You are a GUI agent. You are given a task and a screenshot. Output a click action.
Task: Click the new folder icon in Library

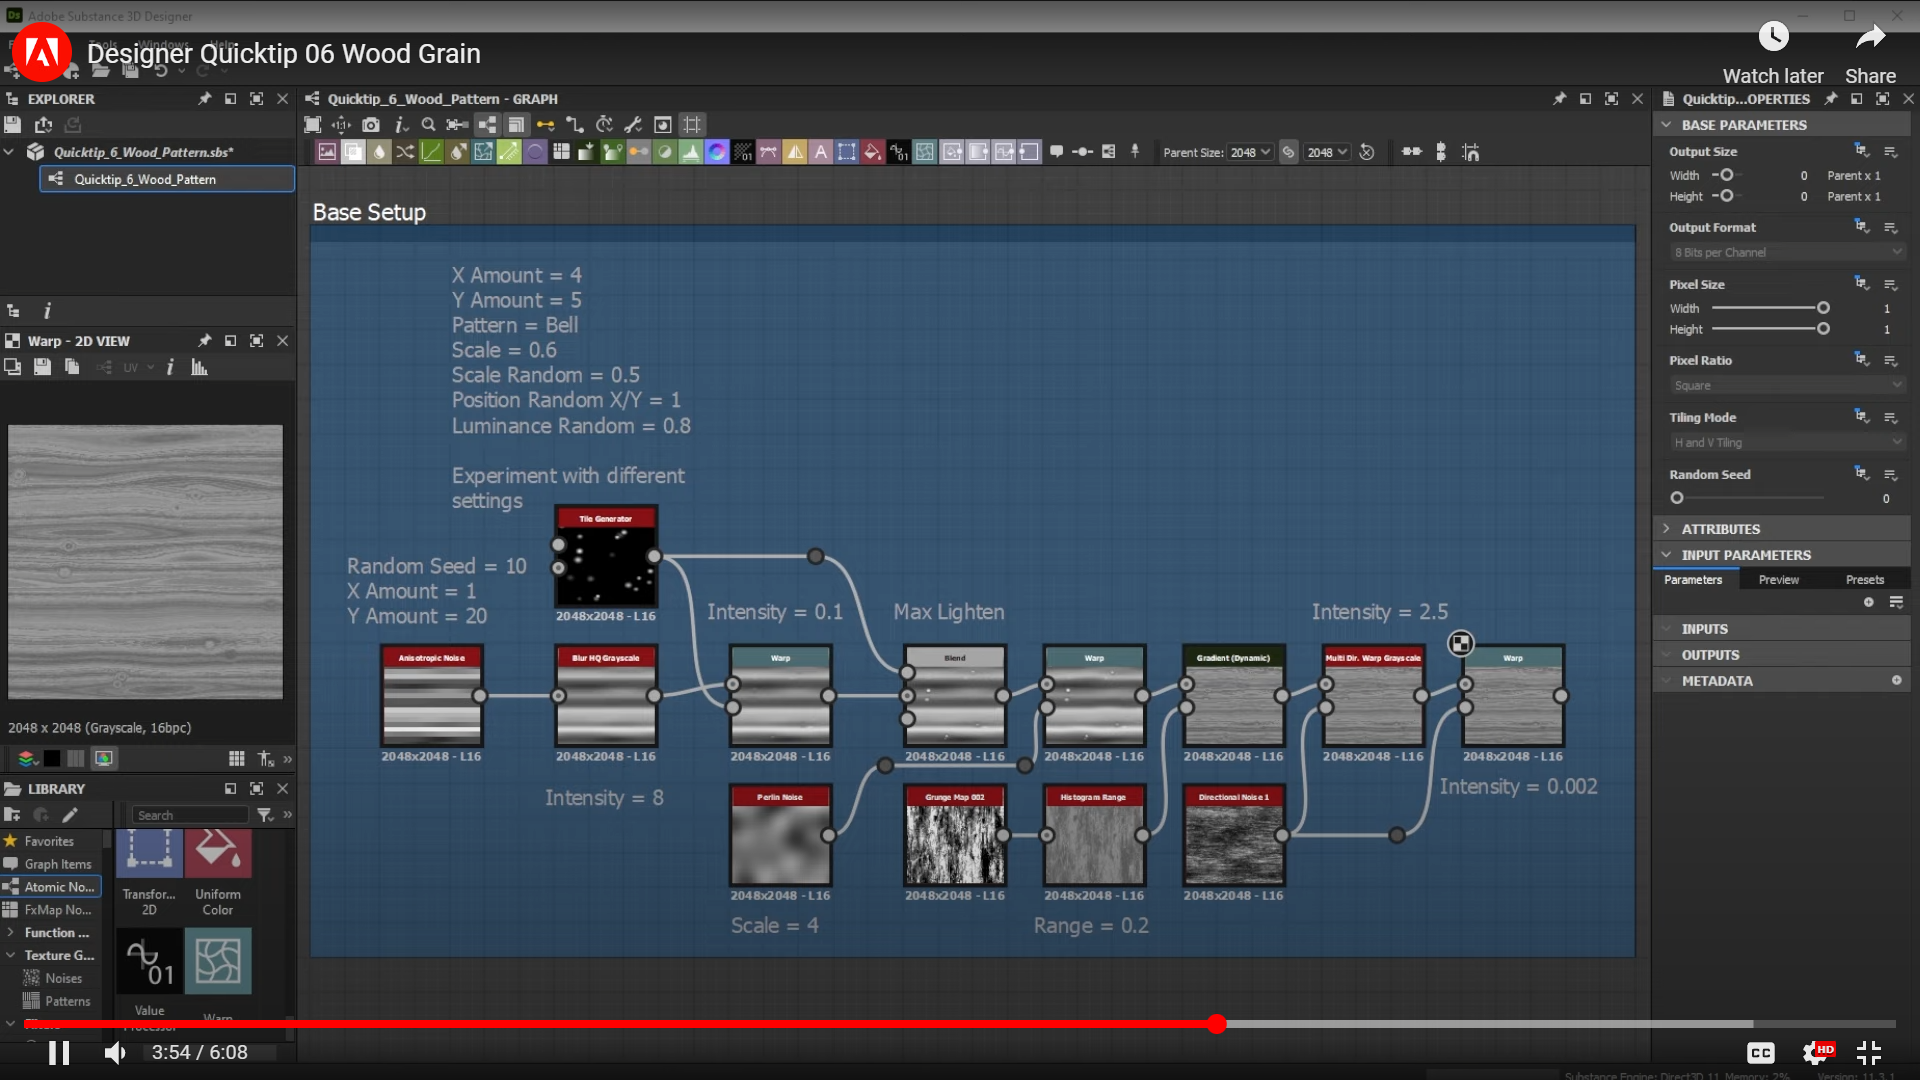pos(12,815)
